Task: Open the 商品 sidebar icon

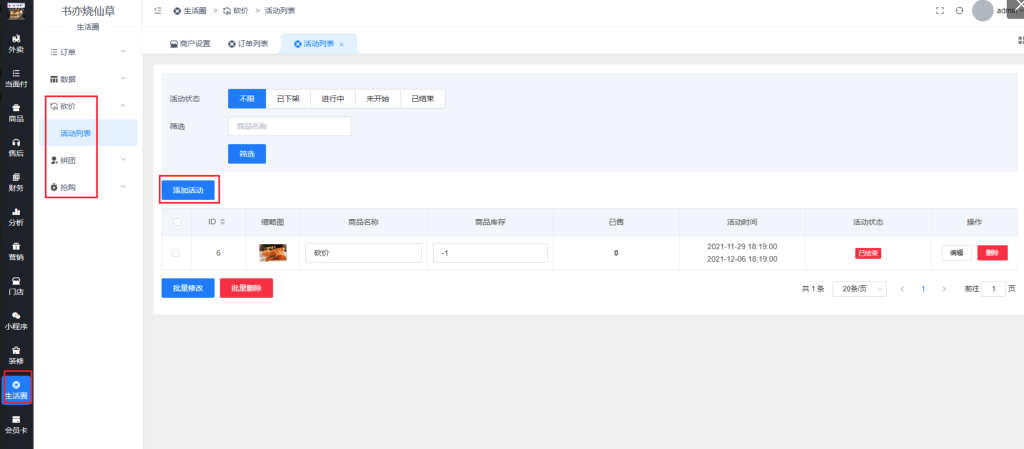Action: (16, 112)
